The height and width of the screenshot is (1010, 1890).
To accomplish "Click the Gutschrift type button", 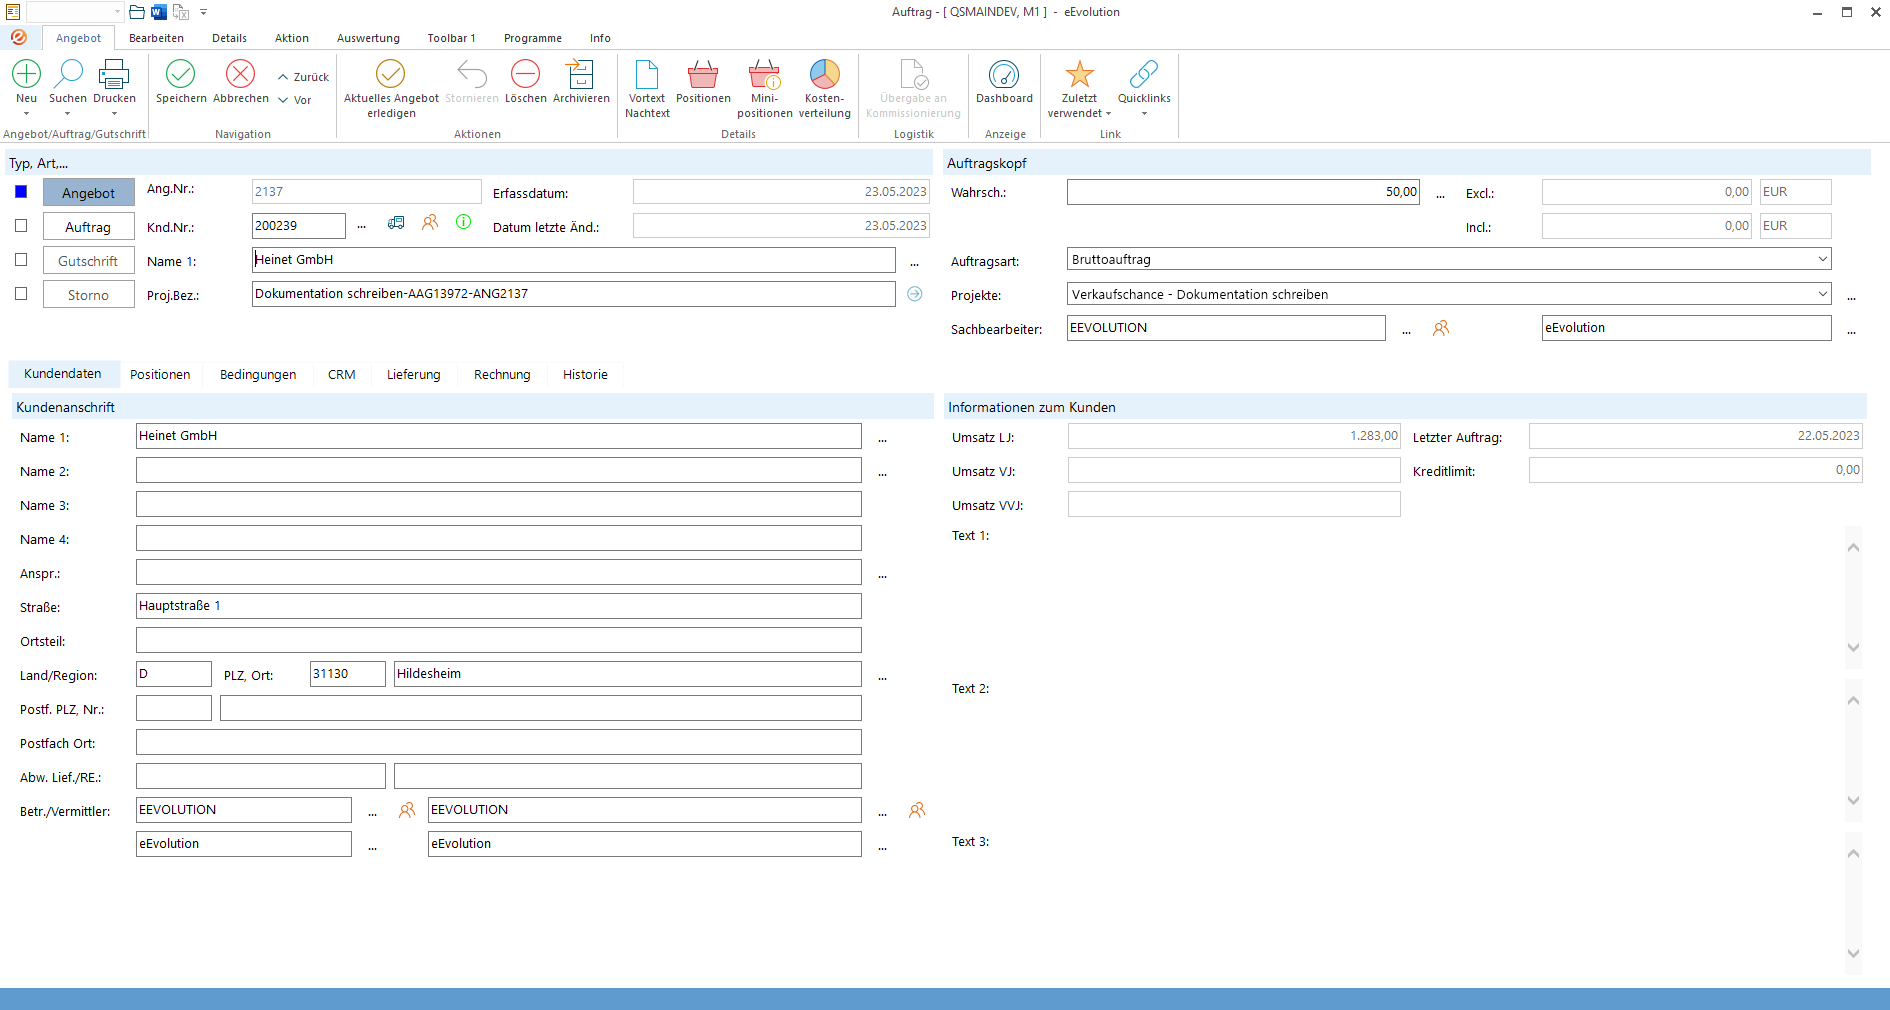I will 88,261.
